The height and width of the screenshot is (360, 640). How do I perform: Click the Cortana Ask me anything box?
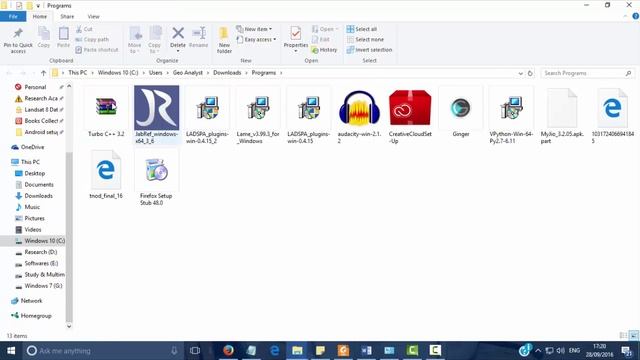point(102,351)
